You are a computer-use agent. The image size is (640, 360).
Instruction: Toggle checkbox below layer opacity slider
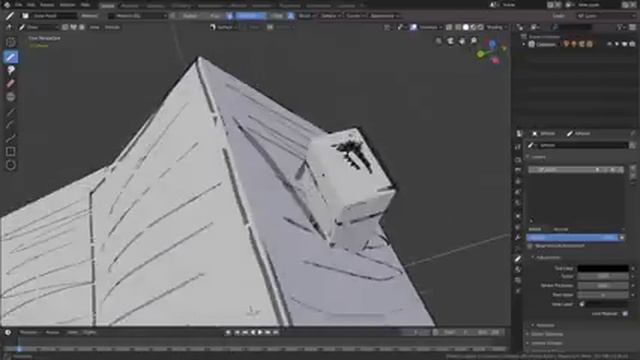point(529,246)
